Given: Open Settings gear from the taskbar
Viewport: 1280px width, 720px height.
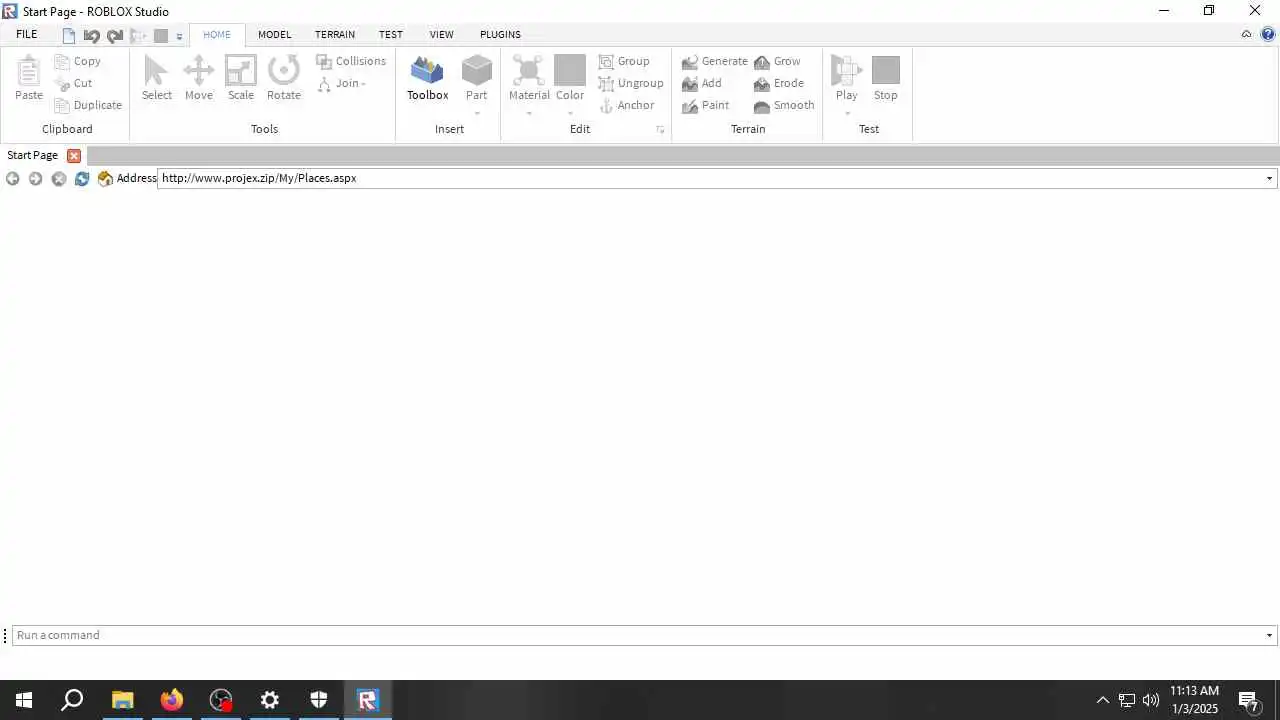Looking at the screenshot, I should (270, 700).
